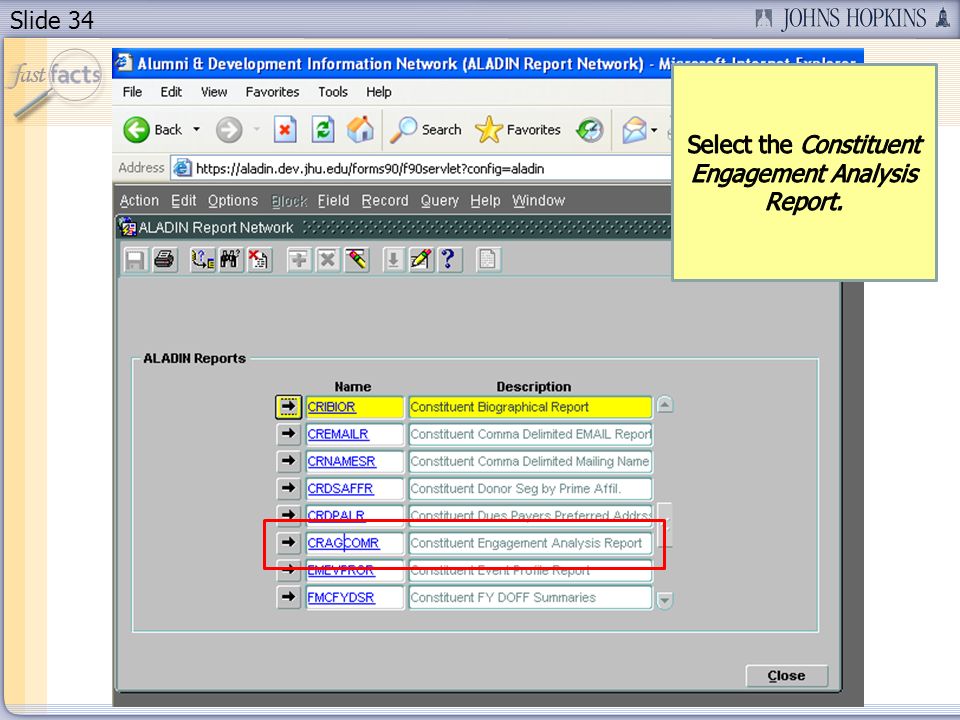The width and height of the screenshot is (960, 720).
Task: Open the Search magnifier in browser toolbar
Action: [426, 130]
